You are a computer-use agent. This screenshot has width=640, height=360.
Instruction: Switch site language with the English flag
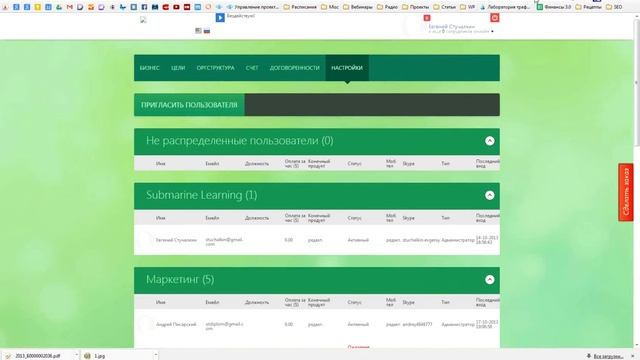pos(198,31)
